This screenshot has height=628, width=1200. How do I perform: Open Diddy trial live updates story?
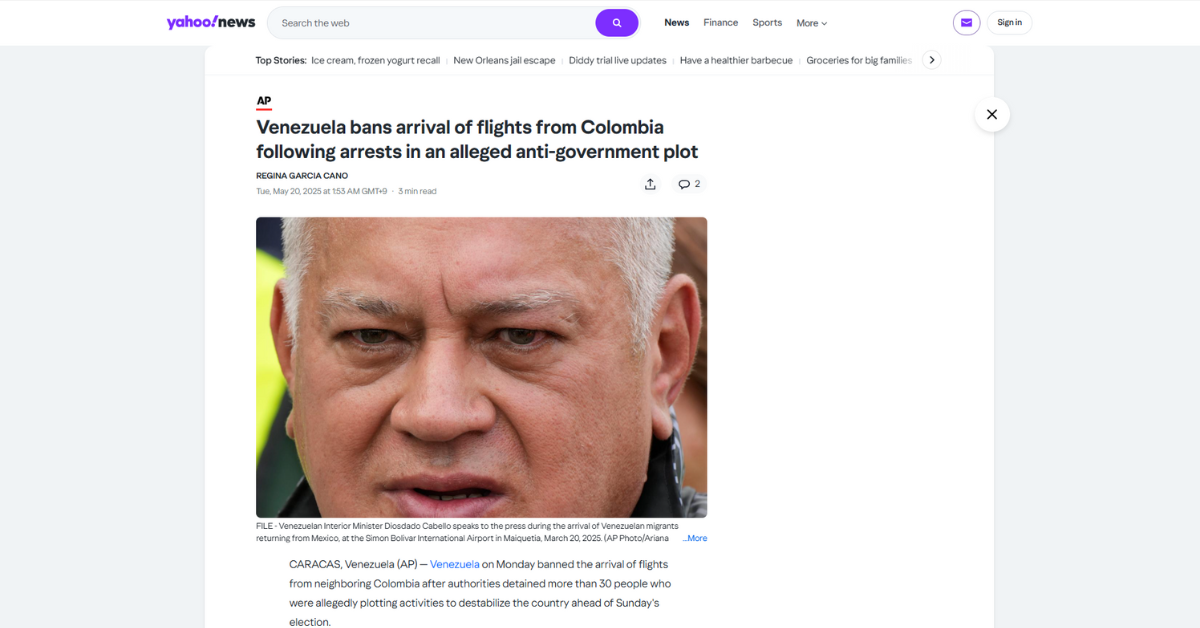[x=617, y=60]
